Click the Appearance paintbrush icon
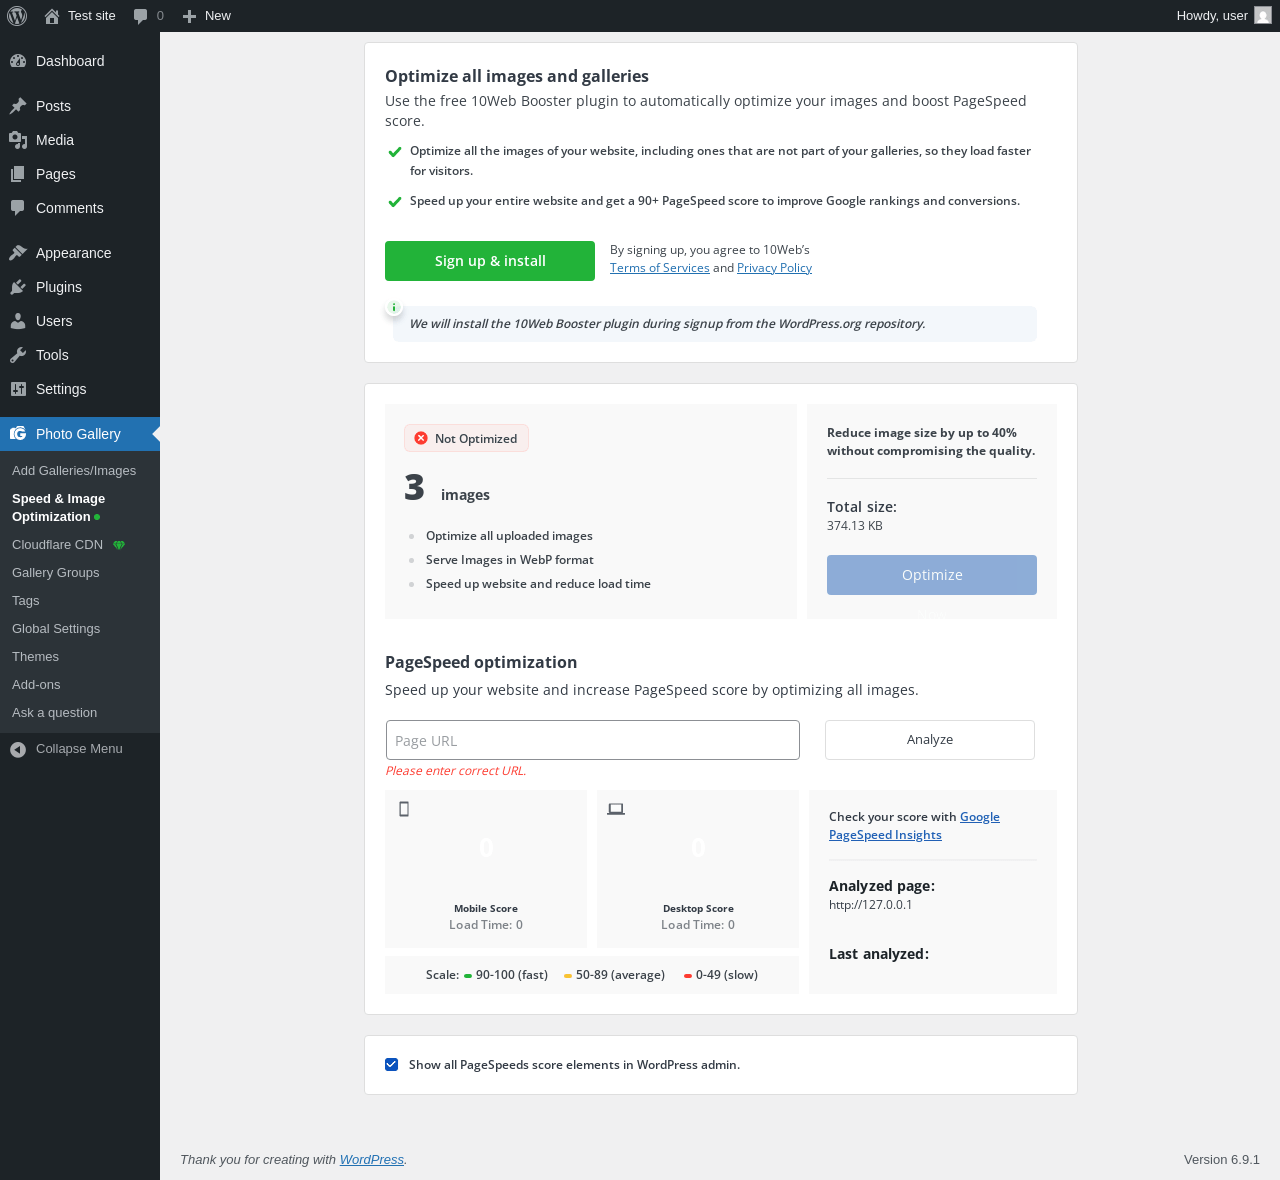1280x1180 pixels. point(18,253)
